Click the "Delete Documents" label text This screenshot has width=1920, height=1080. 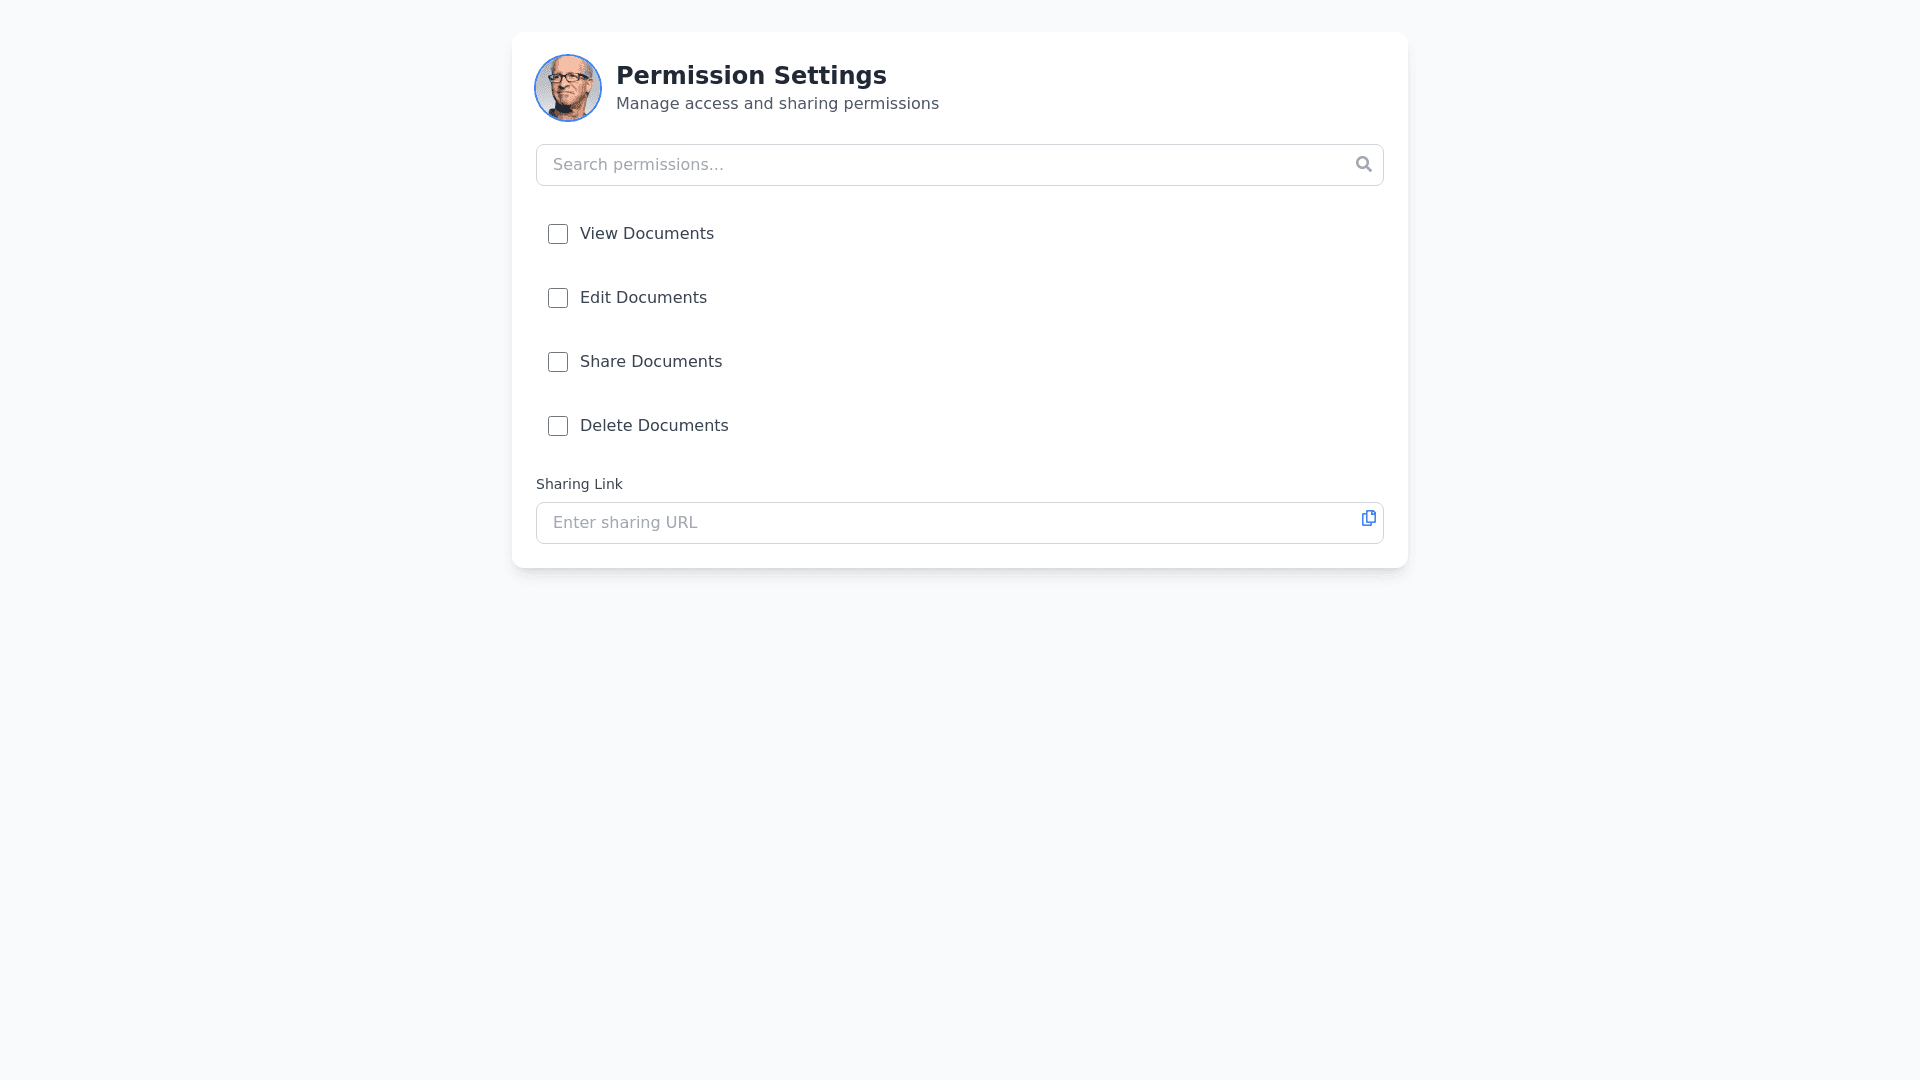pos(654,426)
